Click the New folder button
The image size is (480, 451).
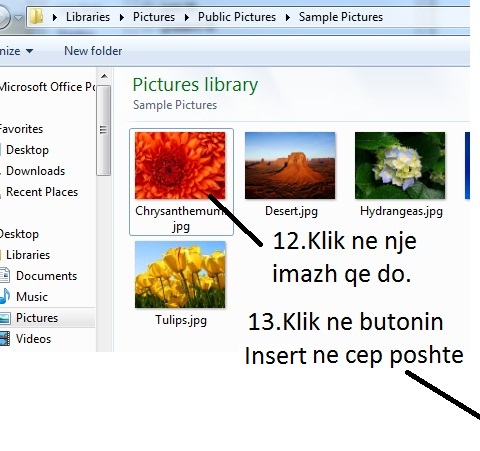coord(93,51)
